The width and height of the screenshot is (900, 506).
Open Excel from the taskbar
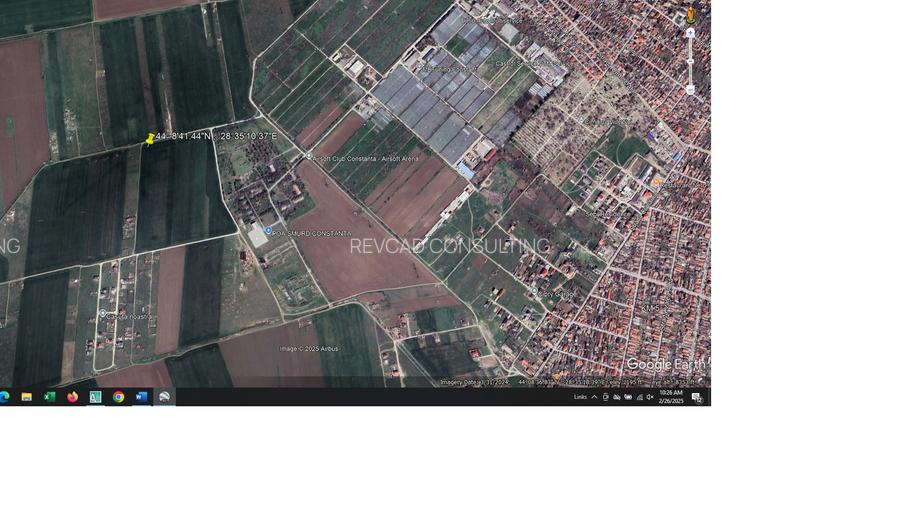click(49, 397)
